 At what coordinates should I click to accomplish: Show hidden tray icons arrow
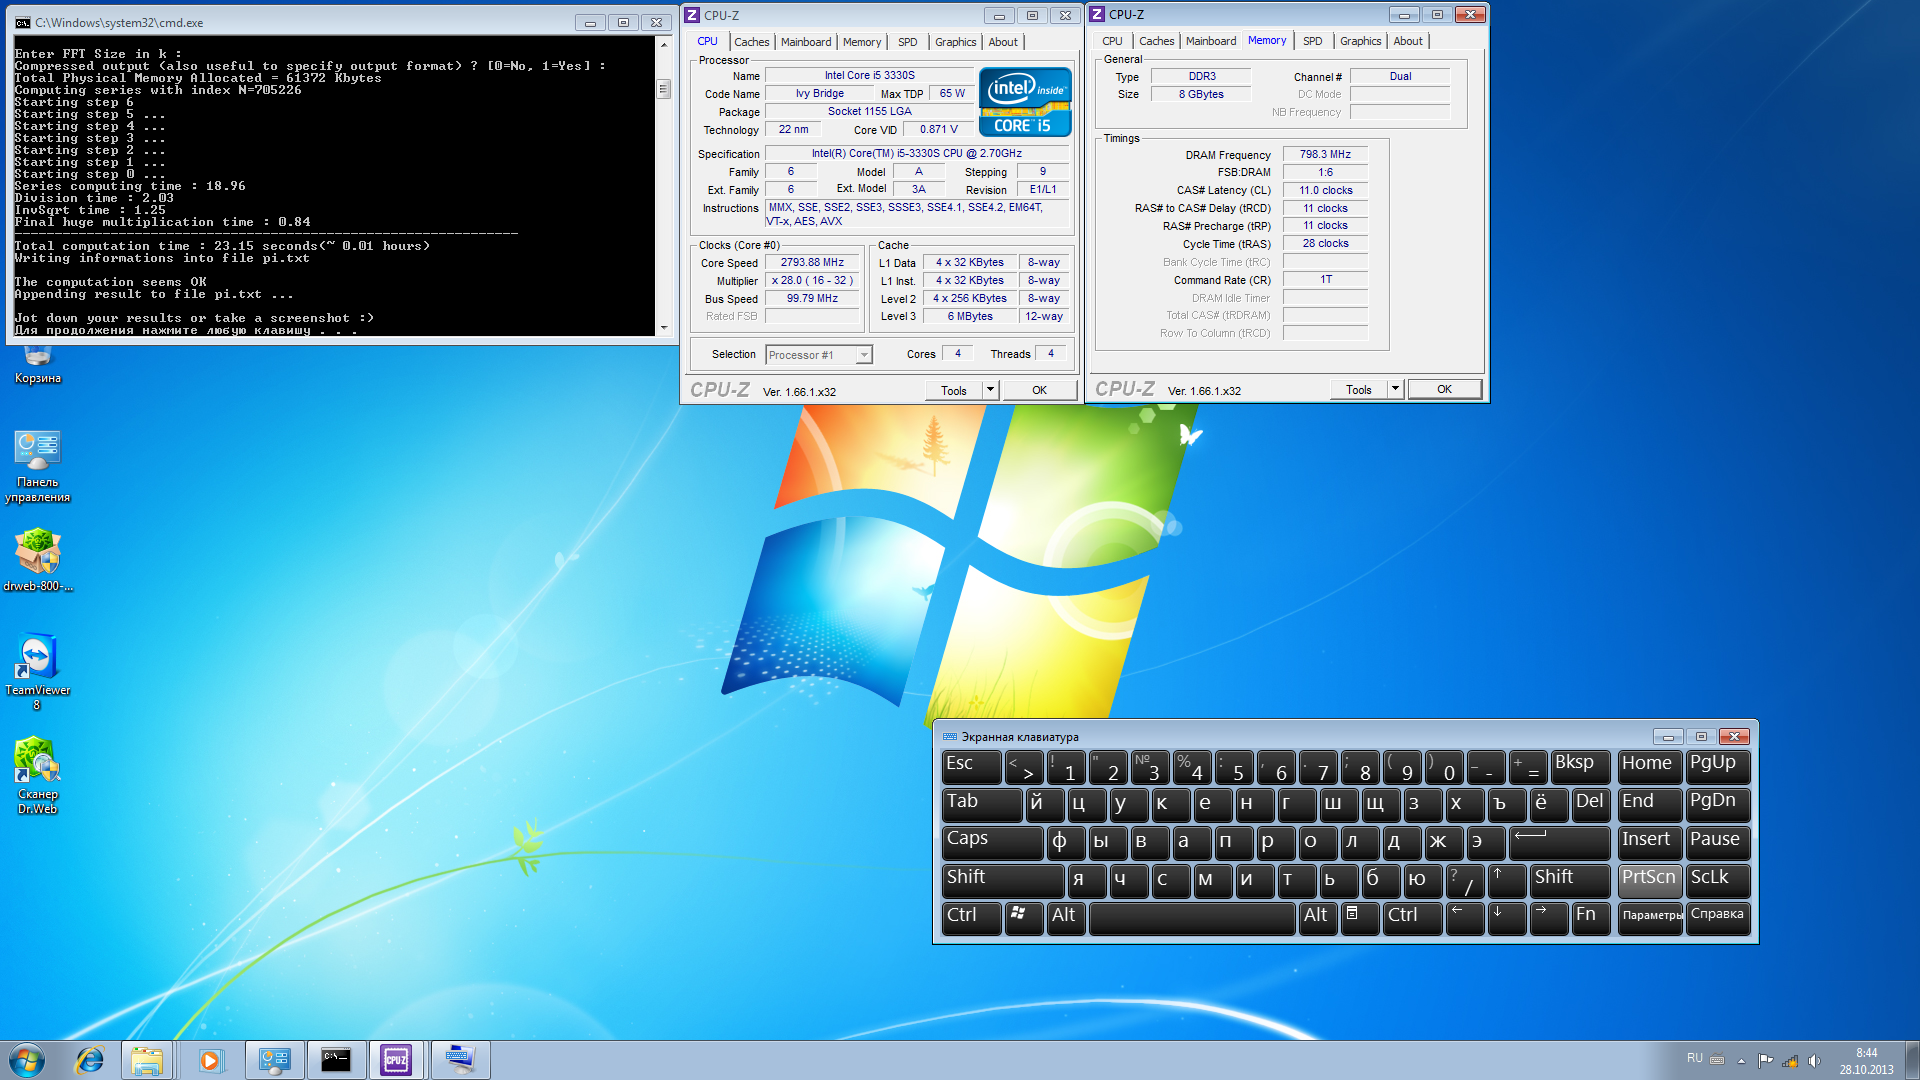tap(1741, 1061)
